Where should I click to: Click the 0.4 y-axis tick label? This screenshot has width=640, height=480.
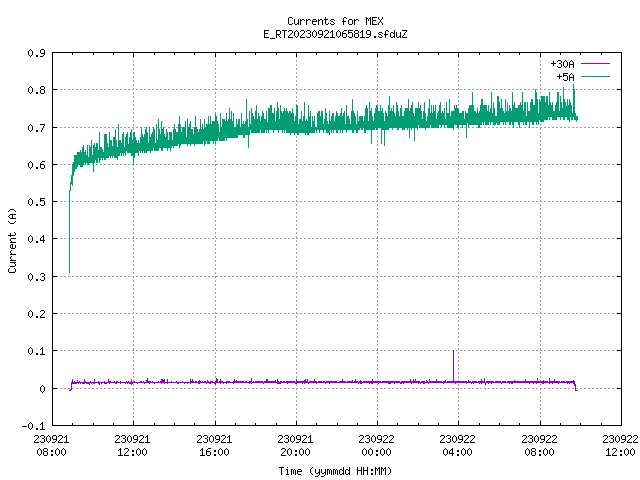tap(37, 239)
